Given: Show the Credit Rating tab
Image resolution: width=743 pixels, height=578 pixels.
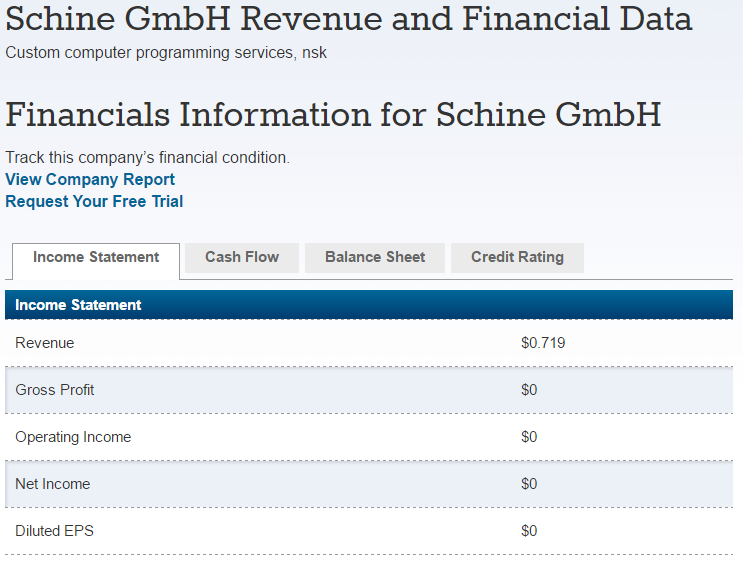Looking at the screenshot, I should point(517,258).
